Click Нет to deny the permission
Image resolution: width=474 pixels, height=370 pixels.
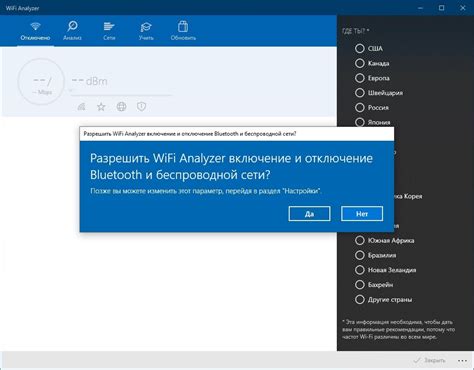coord(362,214)
